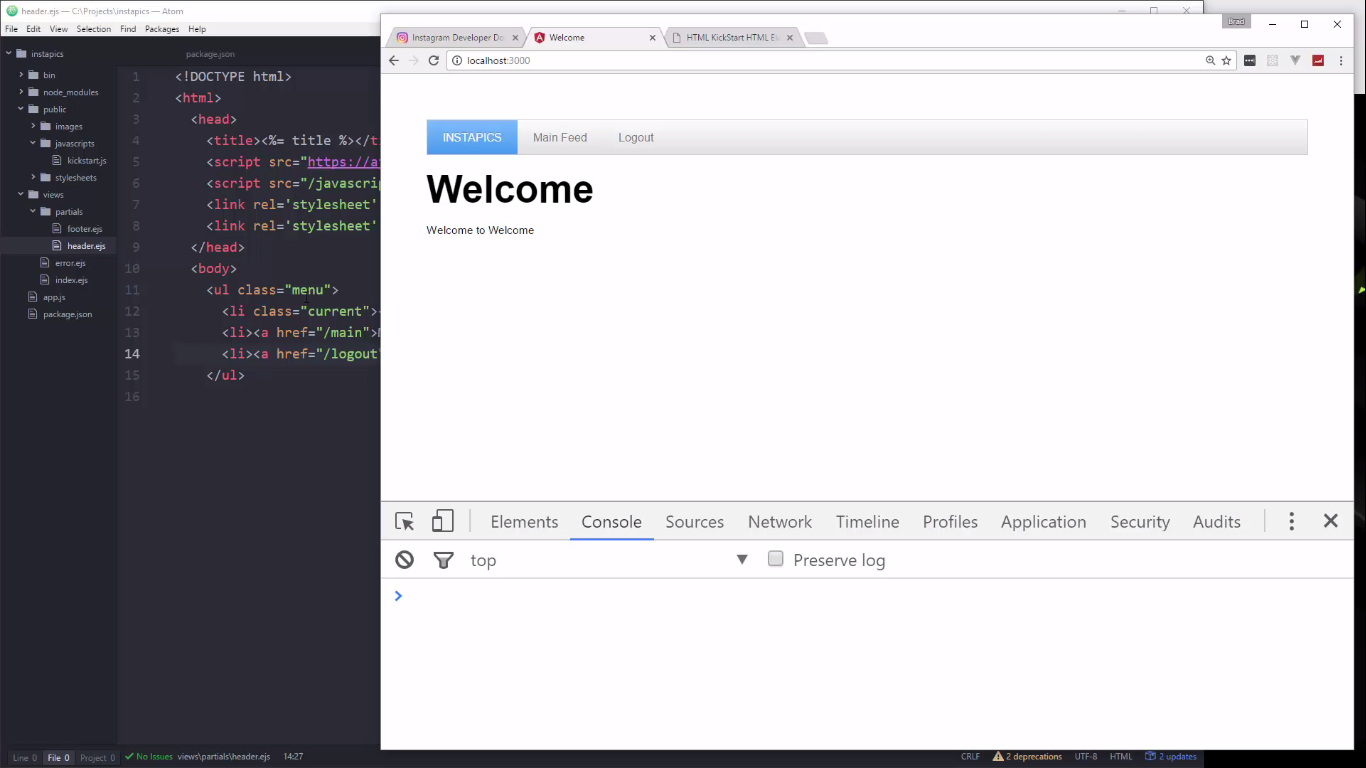
Task: Close the Welcome browser tab
Action: (653, 38)
